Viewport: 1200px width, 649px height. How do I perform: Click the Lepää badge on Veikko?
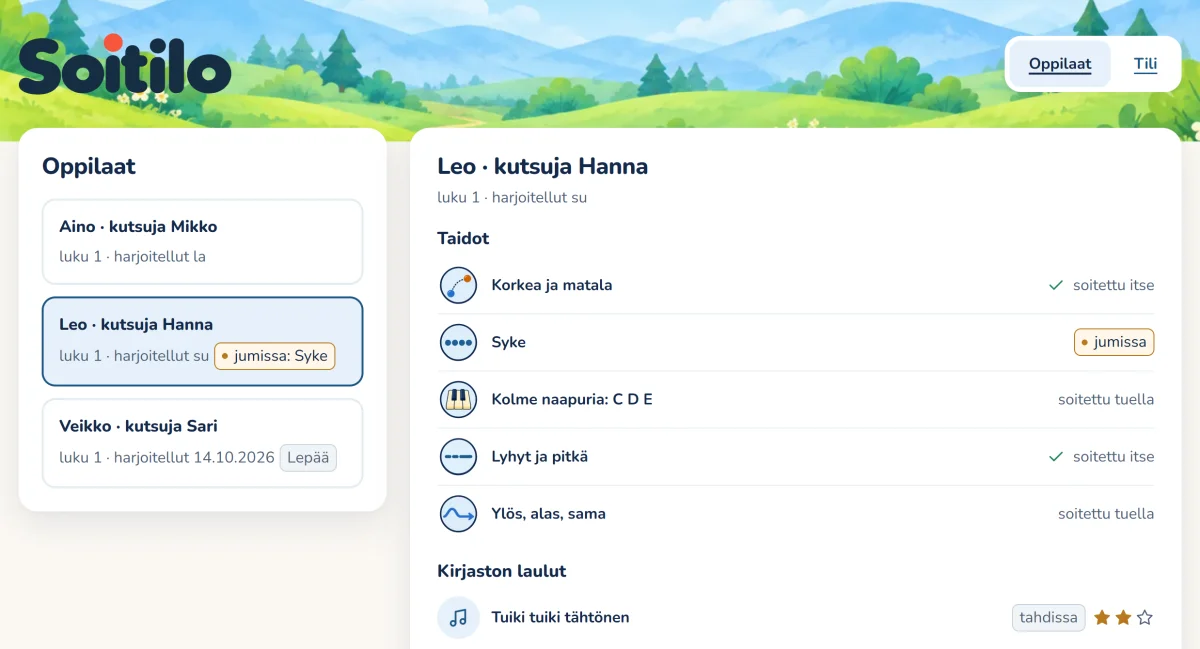[308, 458]
